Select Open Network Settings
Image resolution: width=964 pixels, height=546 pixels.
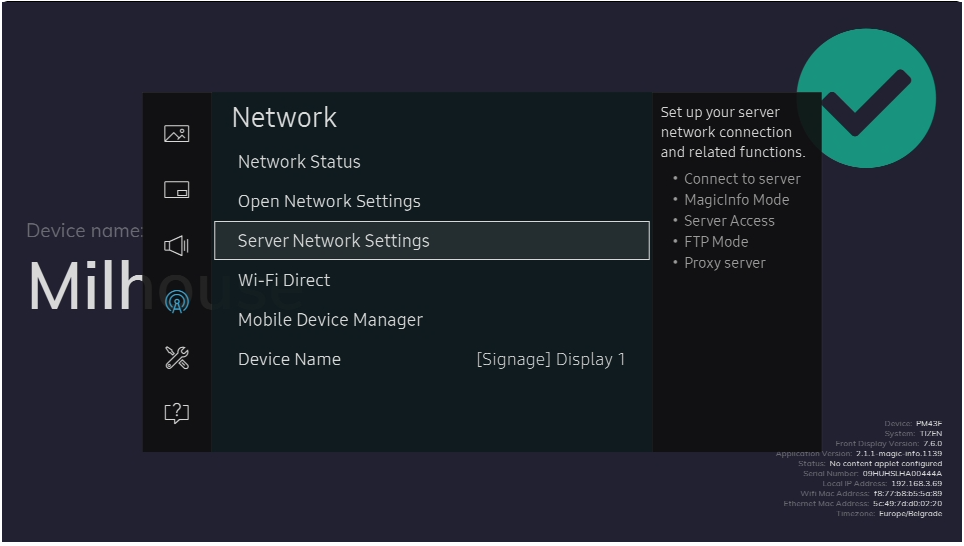(x=329, y=202)
